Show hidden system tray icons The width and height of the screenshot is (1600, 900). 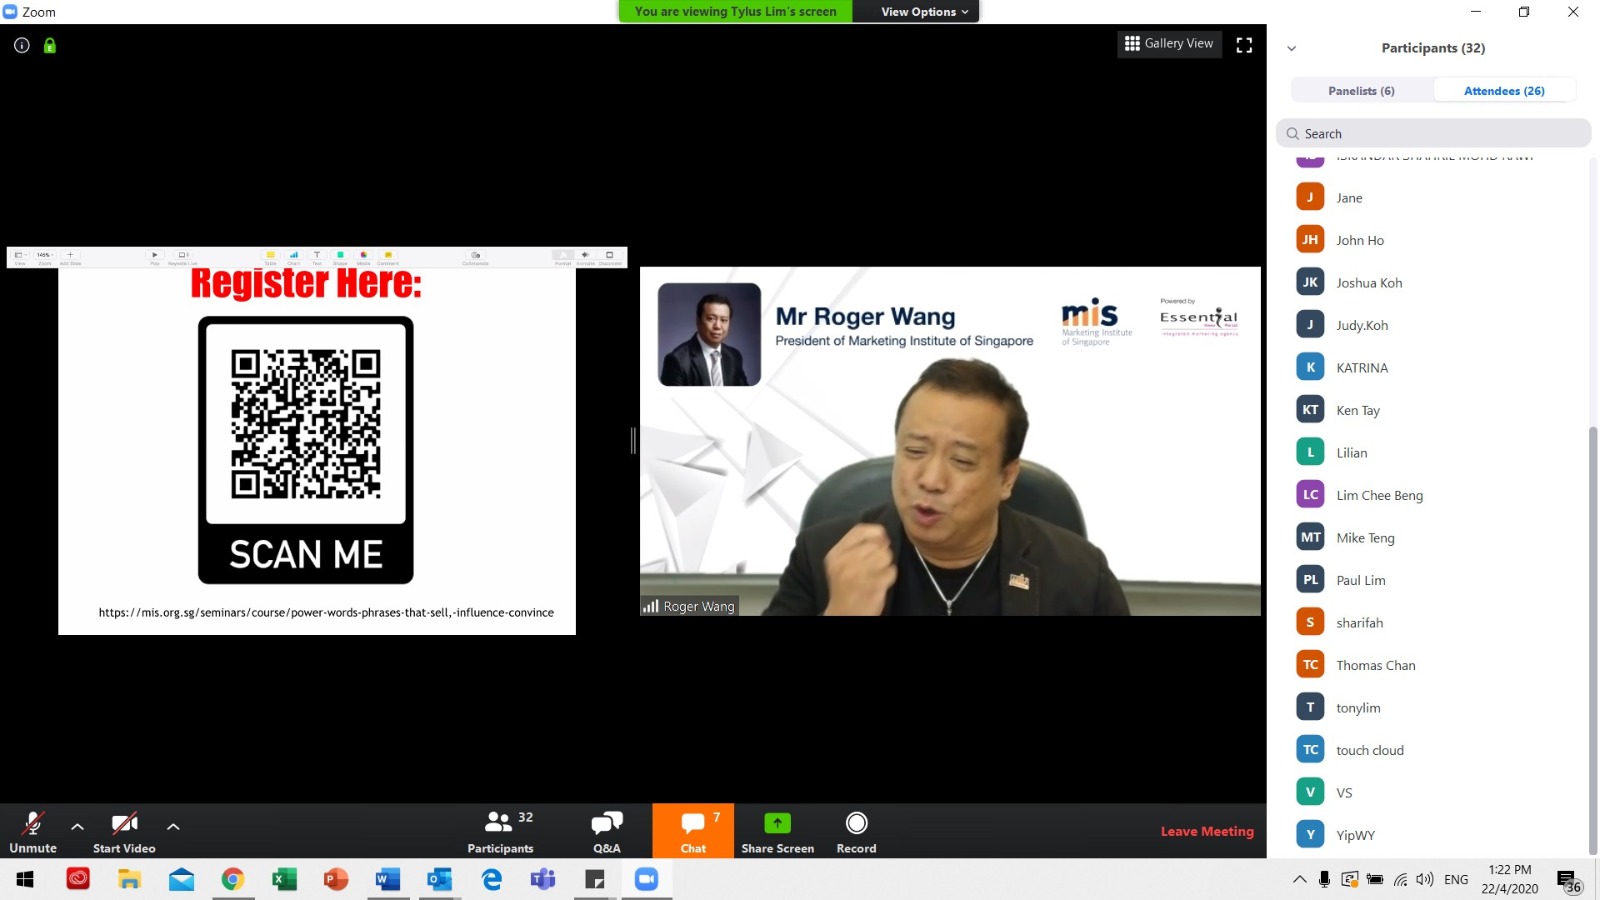tap(1299, 879)
